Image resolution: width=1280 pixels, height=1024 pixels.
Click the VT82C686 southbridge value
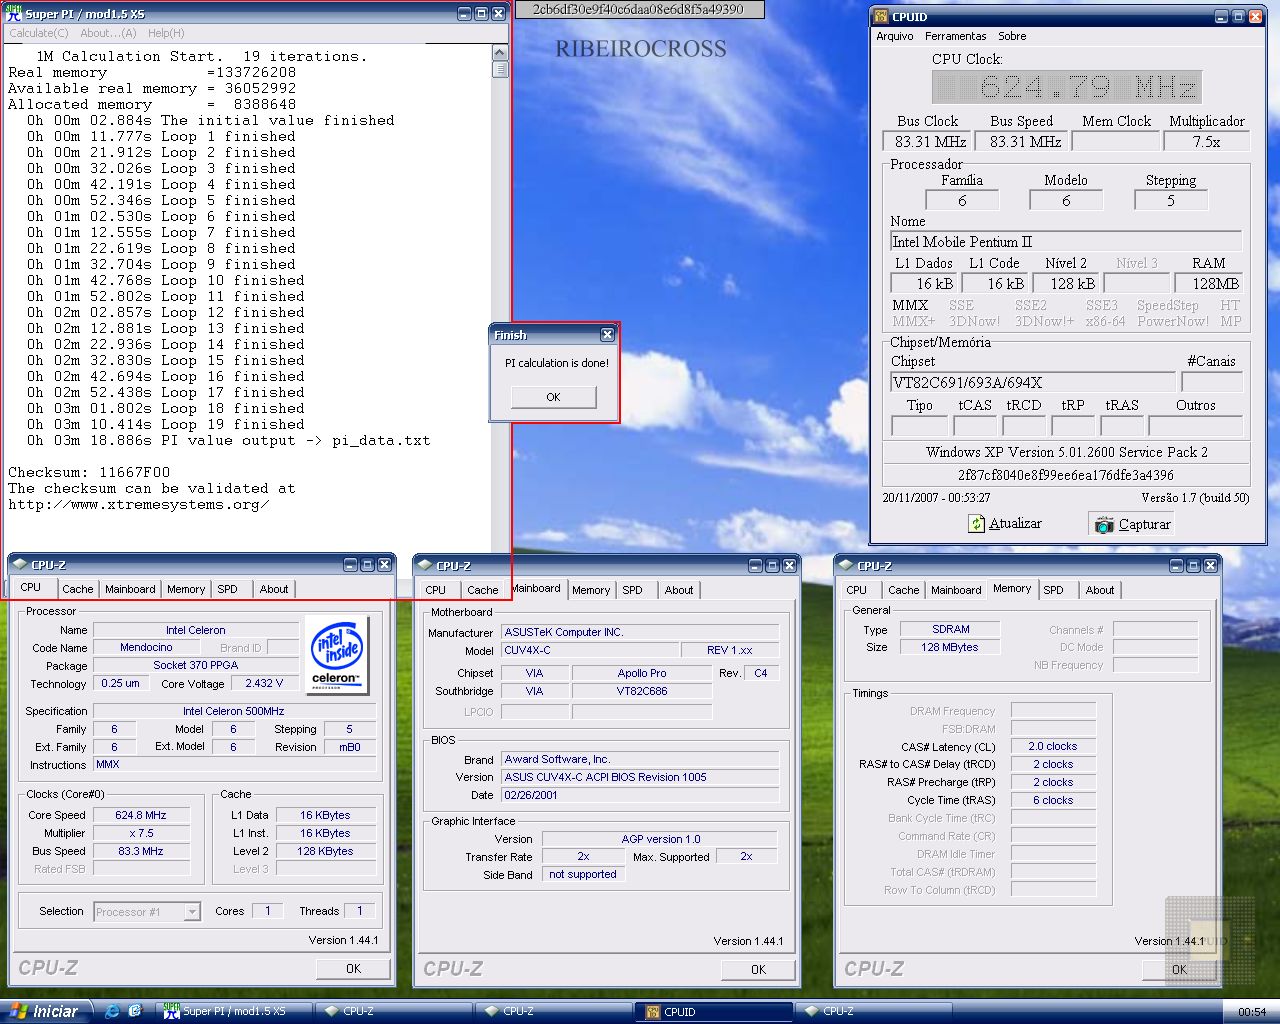[x=642, y=691]
